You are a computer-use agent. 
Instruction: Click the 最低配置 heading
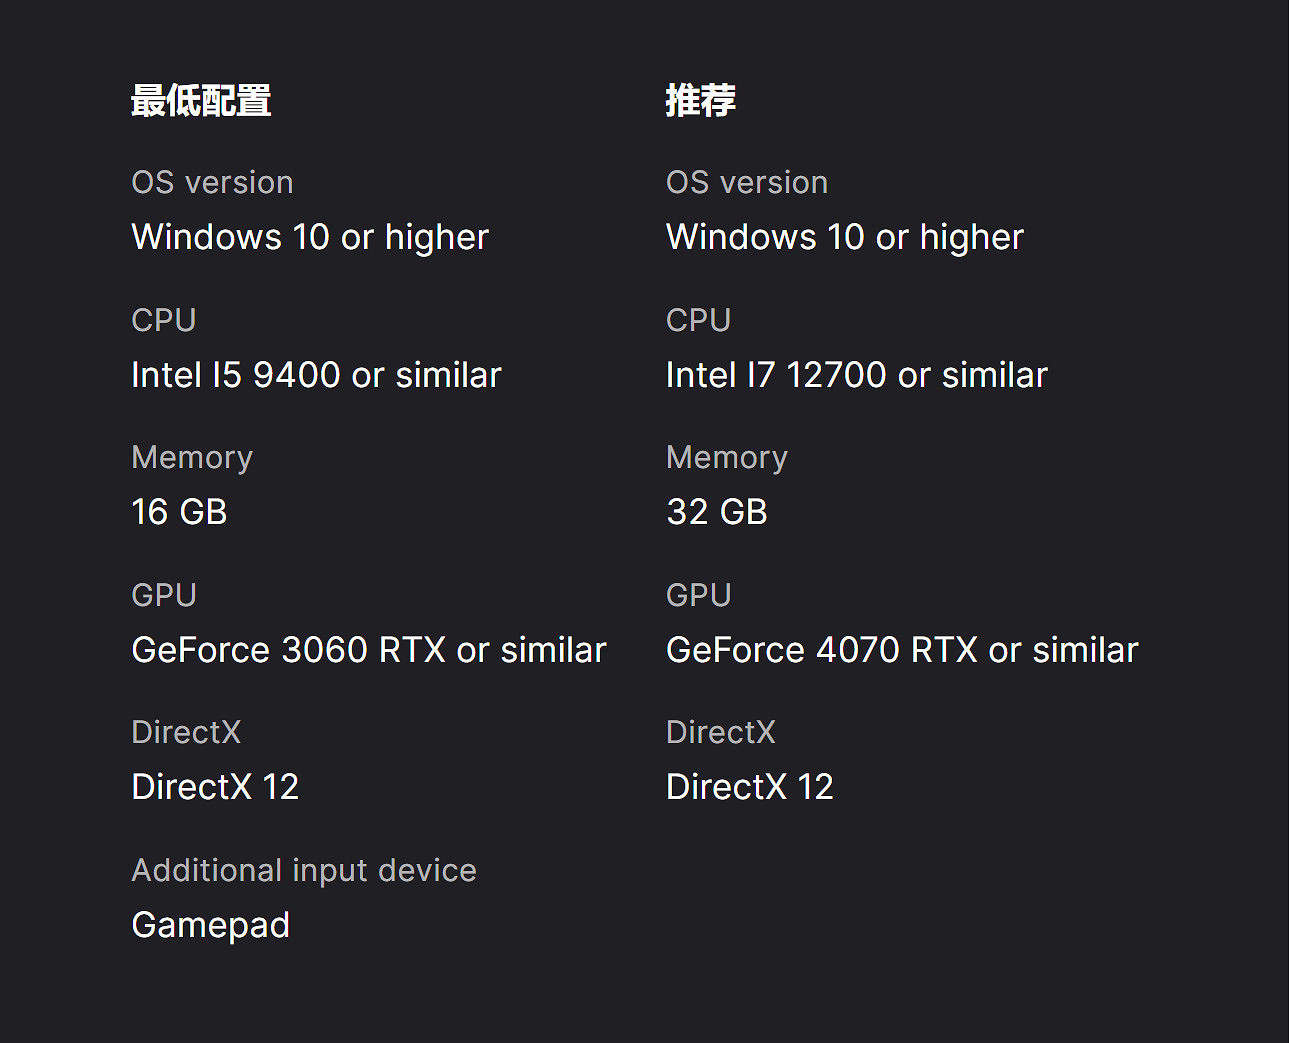pos(201,101)
